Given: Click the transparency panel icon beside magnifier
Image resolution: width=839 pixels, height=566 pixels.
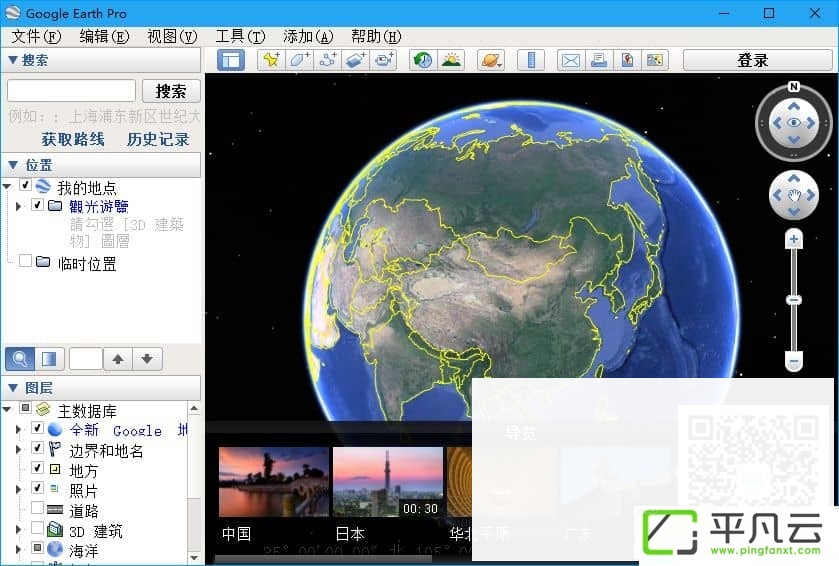Looking at the screenshot, I should [x=49, y=358].
